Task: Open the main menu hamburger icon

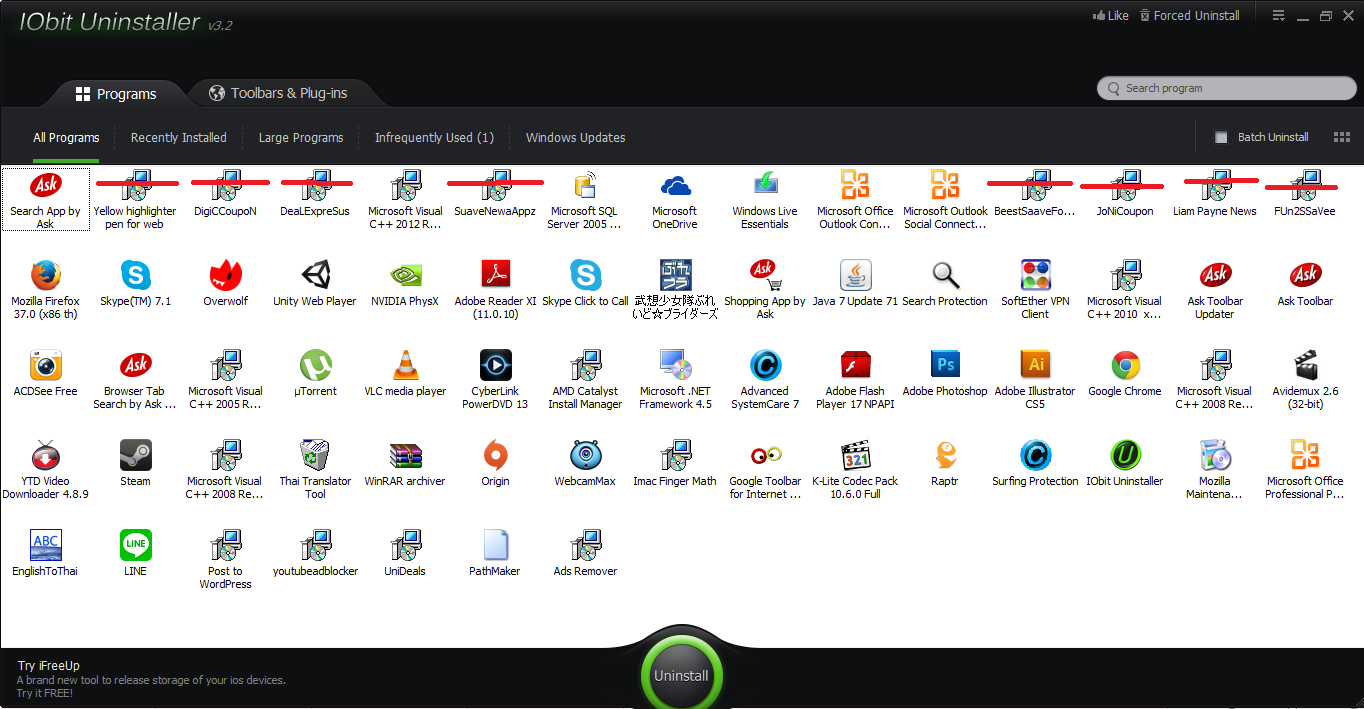Action: tap(1278, 15)
